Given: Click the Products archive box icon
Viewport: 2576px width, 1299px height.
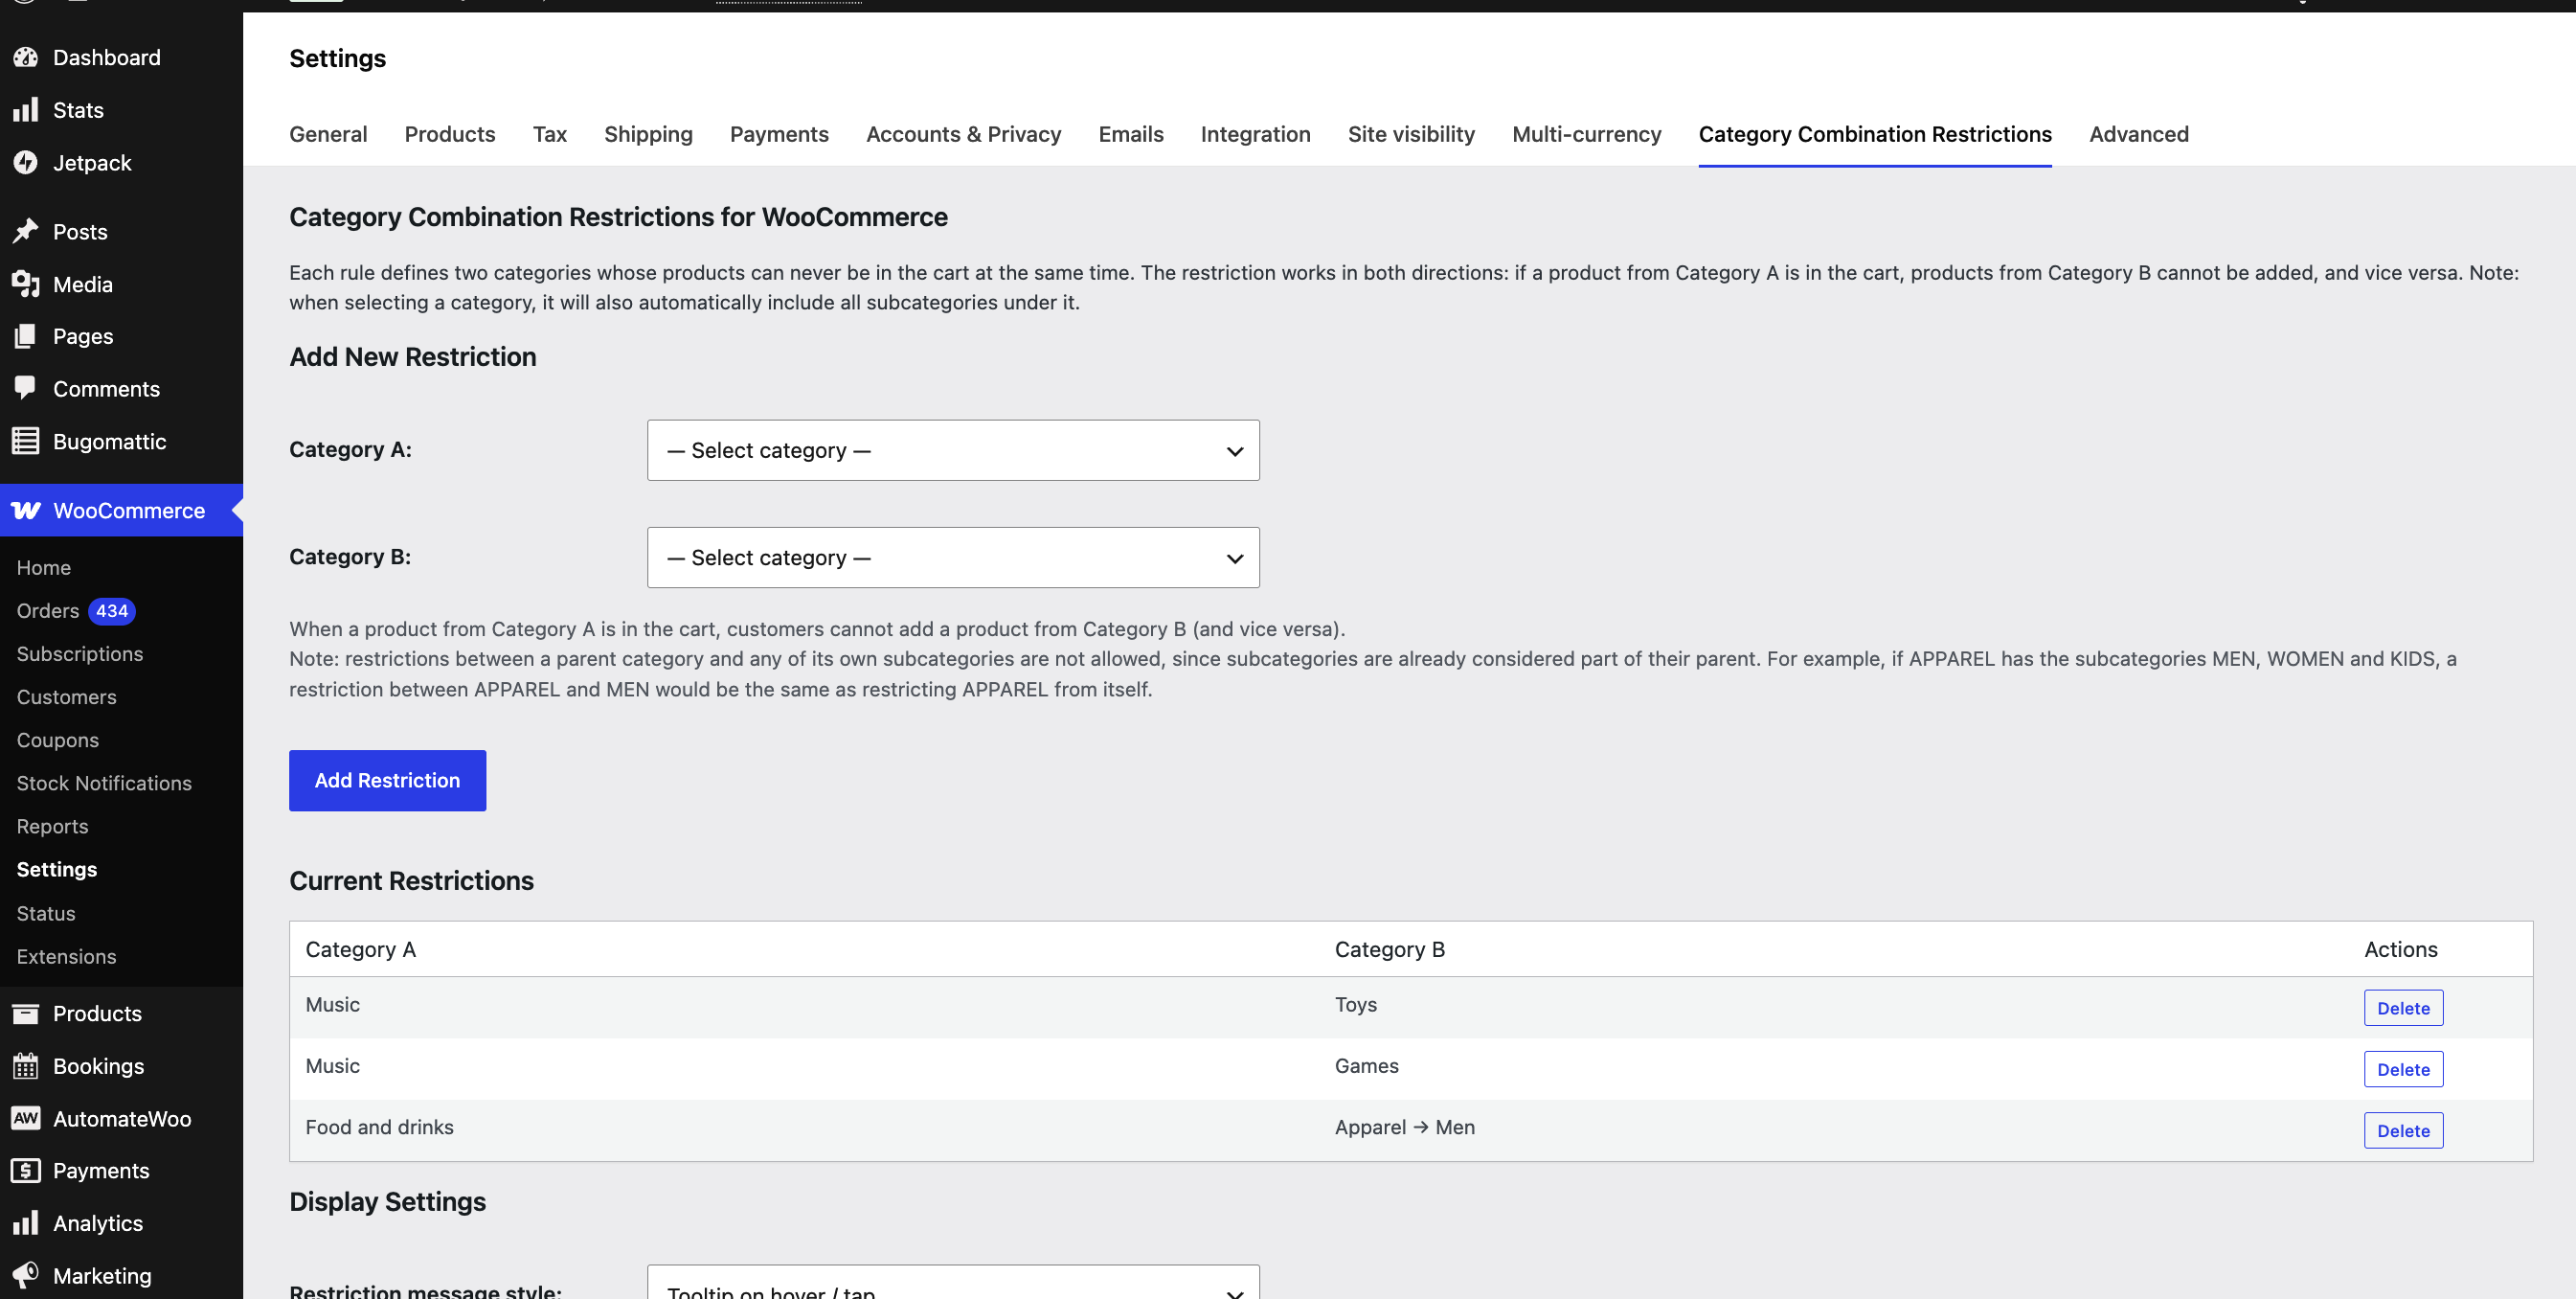Looking at the screenshot, I should tap(26, 1014).
